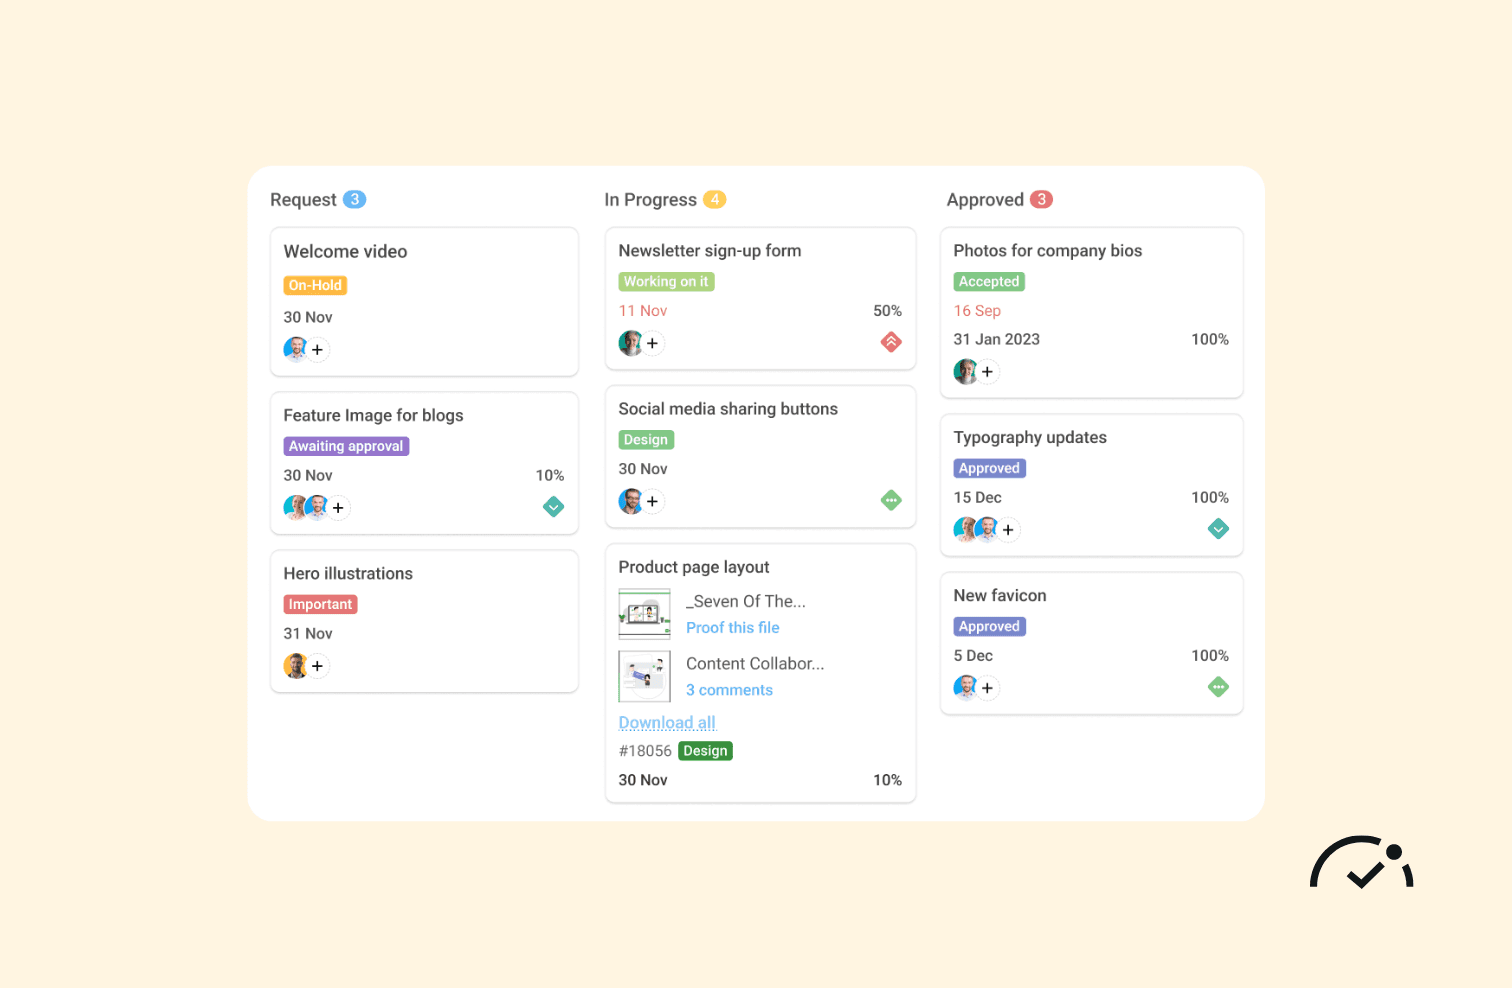Image resolution: width=1512 pixels, height=988 pixels.
Task: Click green diamond icon on Social media sharing buttons
Action: click(x=891, y=500)
